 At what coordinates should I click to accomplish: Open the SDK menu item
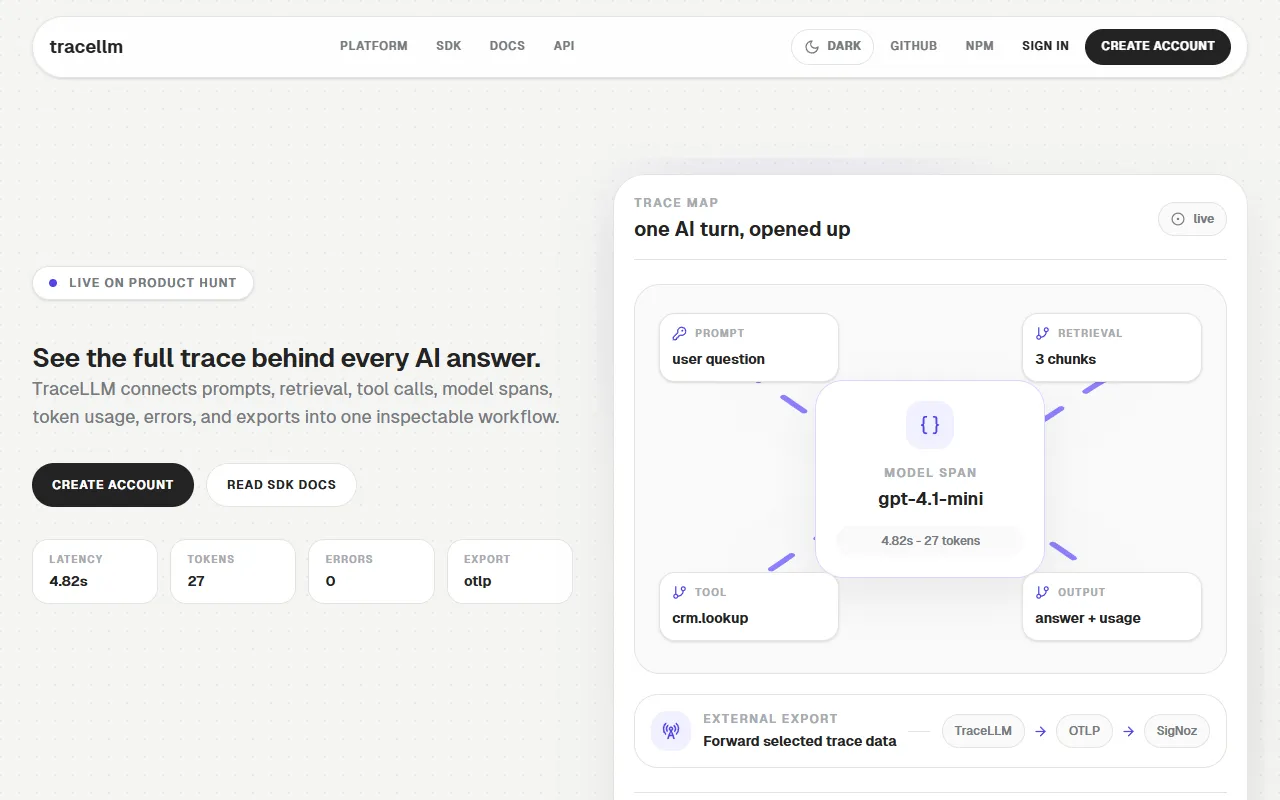tap(449, 46)
